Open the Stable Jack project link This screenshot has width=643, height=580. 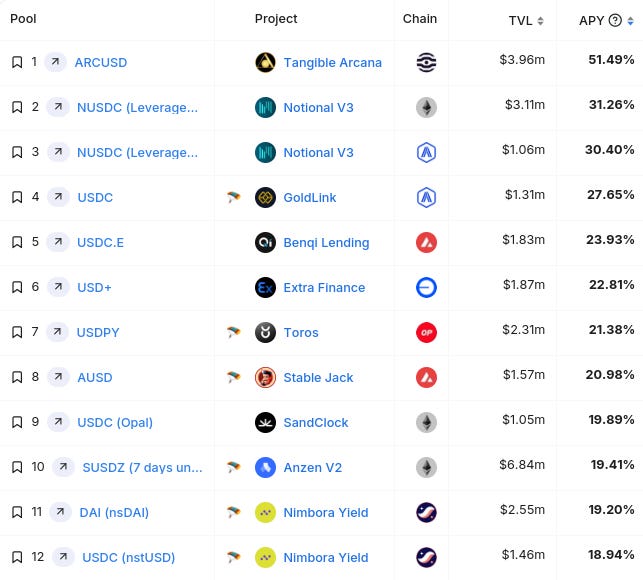click(318, 377)
